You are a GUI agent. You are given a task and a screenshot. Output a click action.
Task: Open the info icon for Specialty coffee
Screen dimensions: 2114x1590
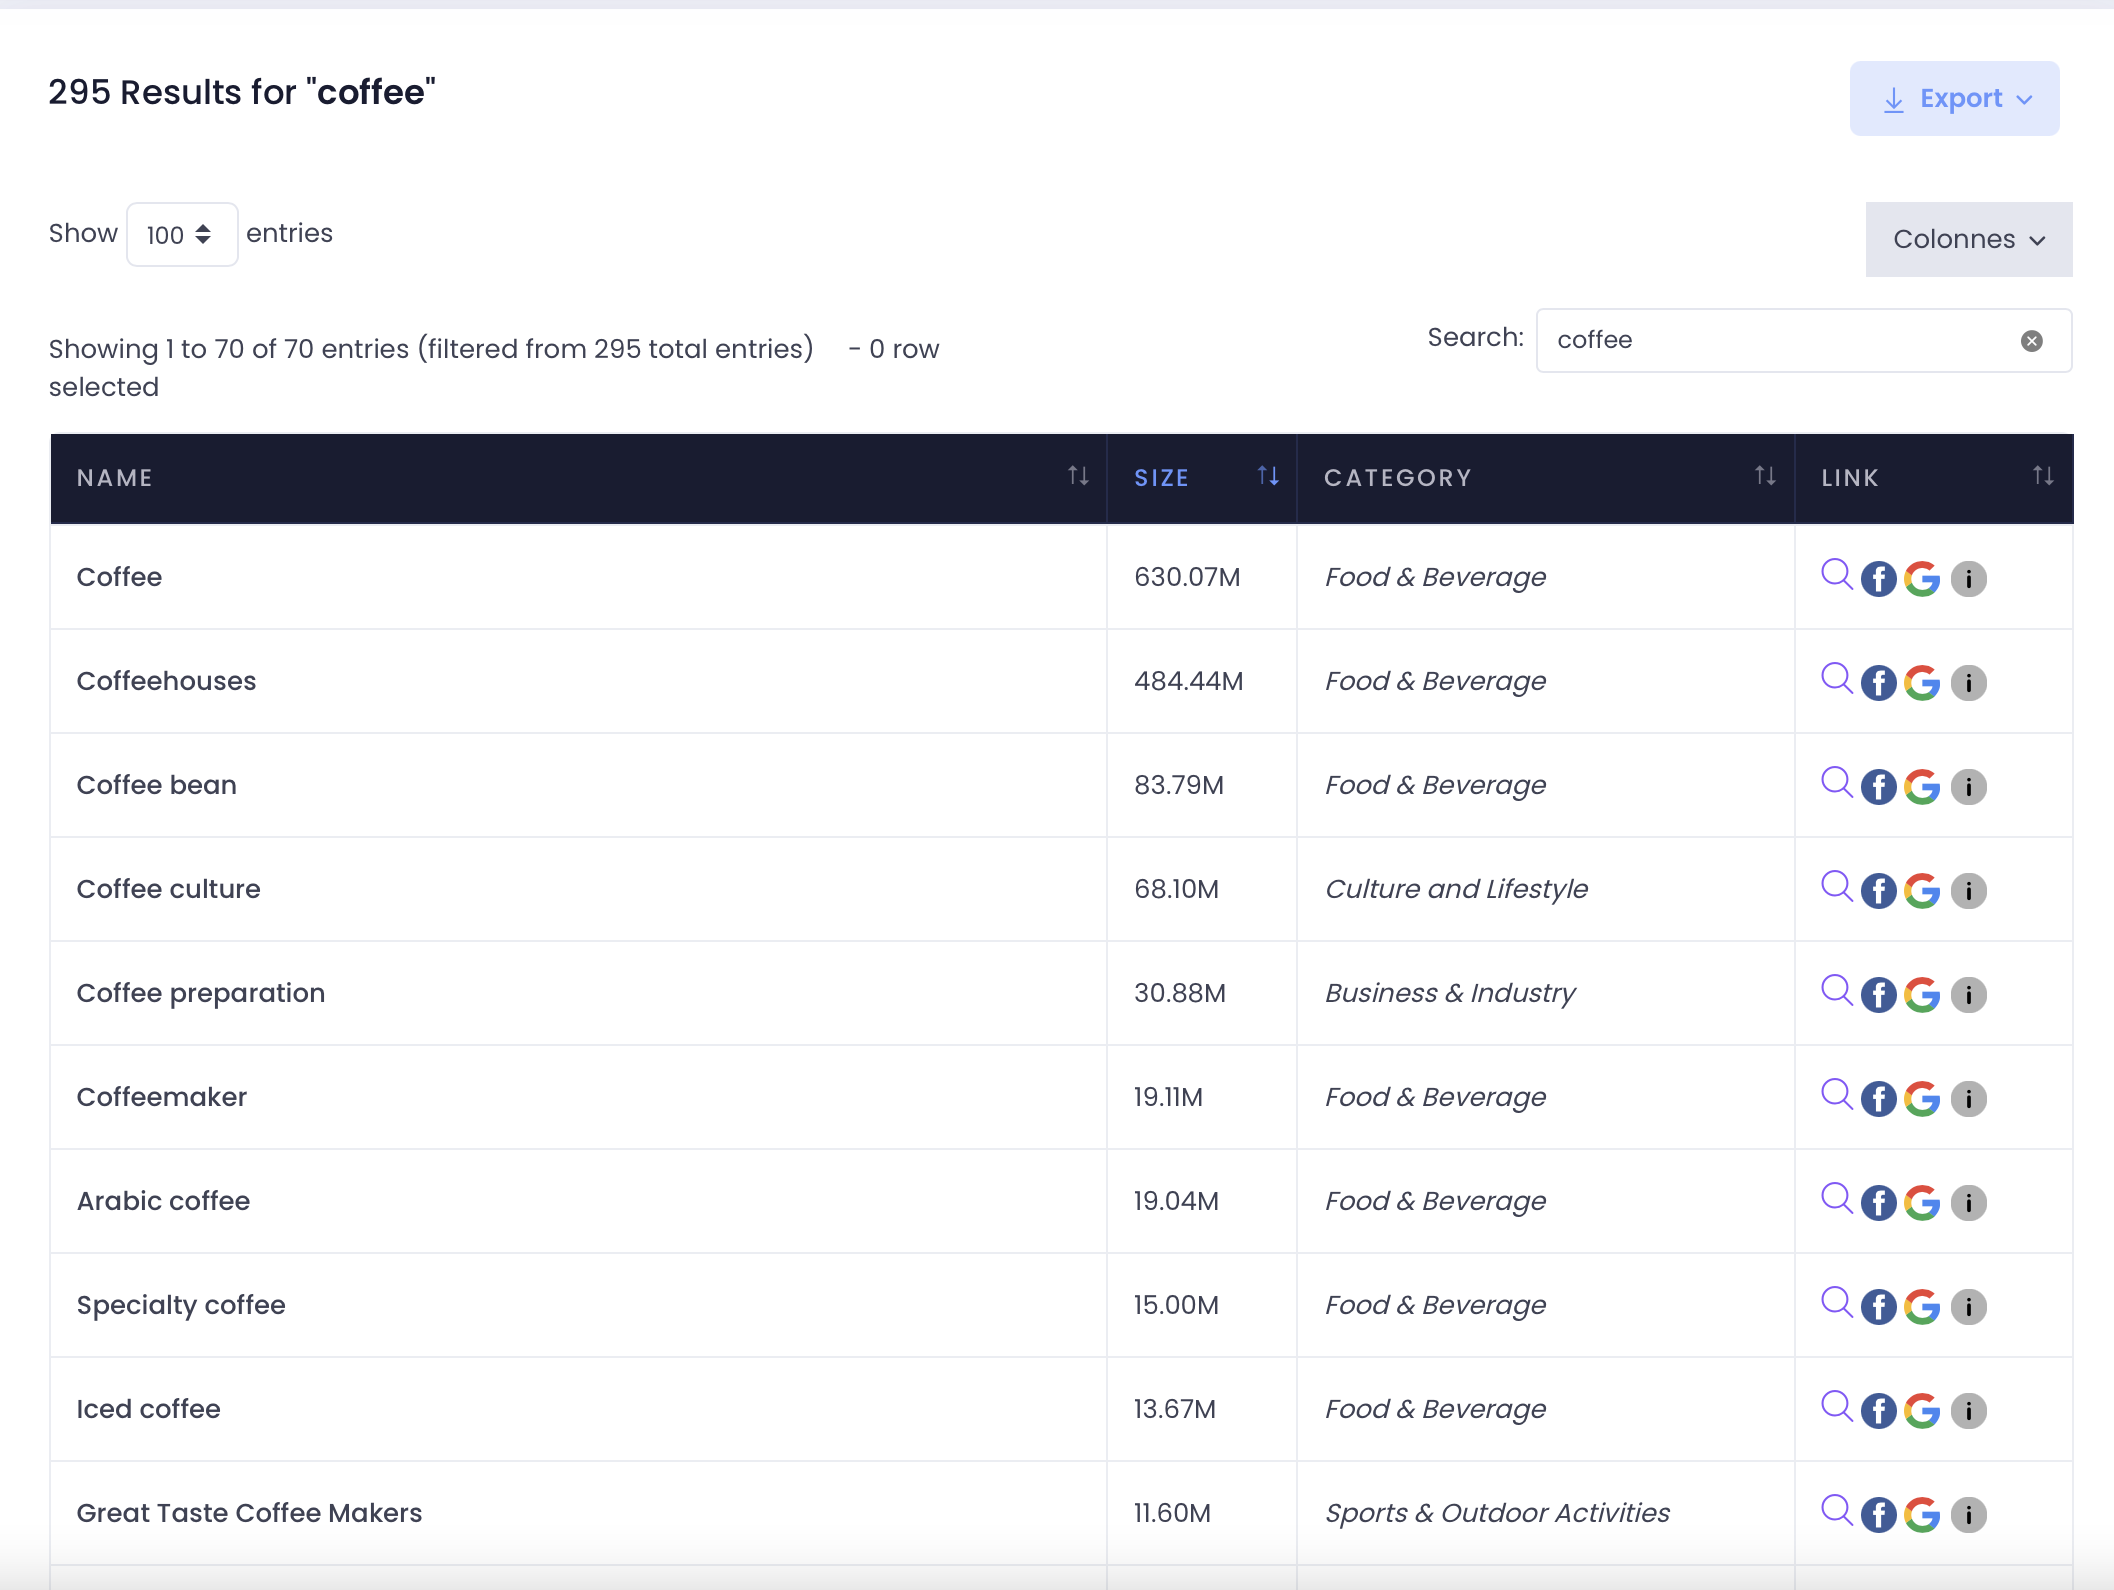[x=1968, y=1307]
